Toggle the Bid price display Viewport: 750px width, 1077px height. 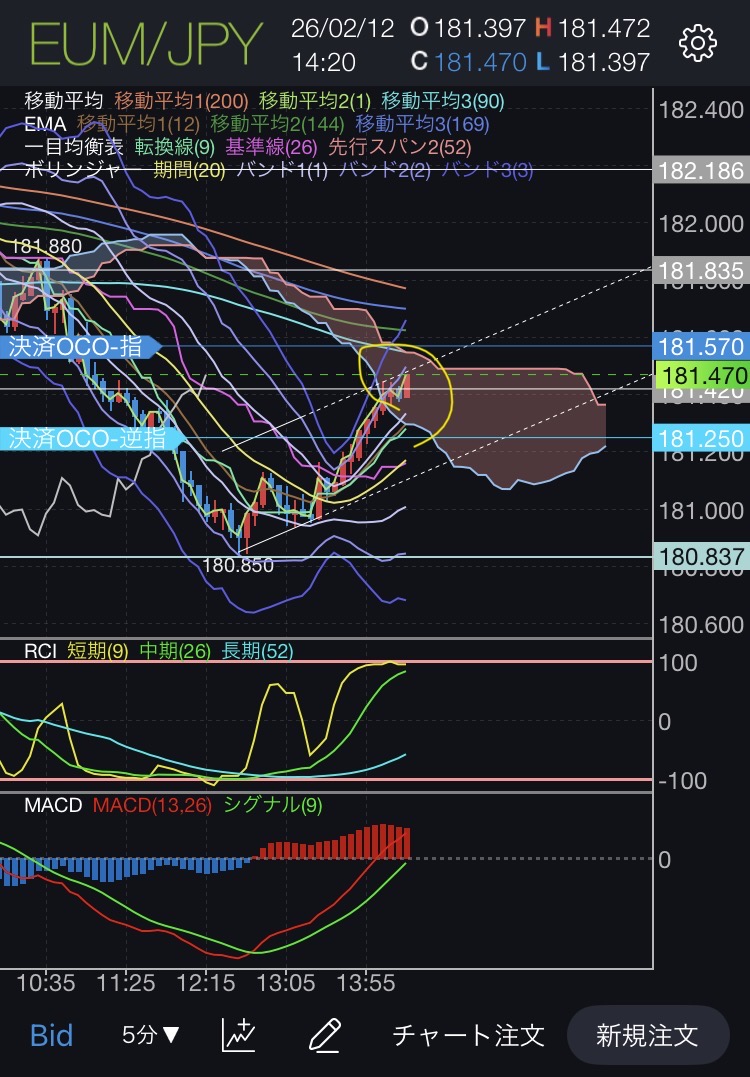[x=51, y=1034]
